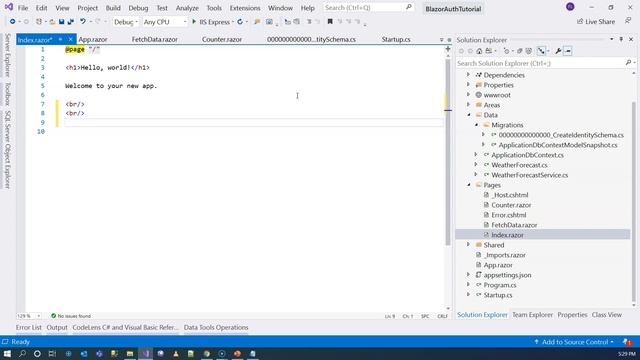Click the Save icon in the toolbar
The height and width of the screenshot is (360, 640).
click(61, 22)
